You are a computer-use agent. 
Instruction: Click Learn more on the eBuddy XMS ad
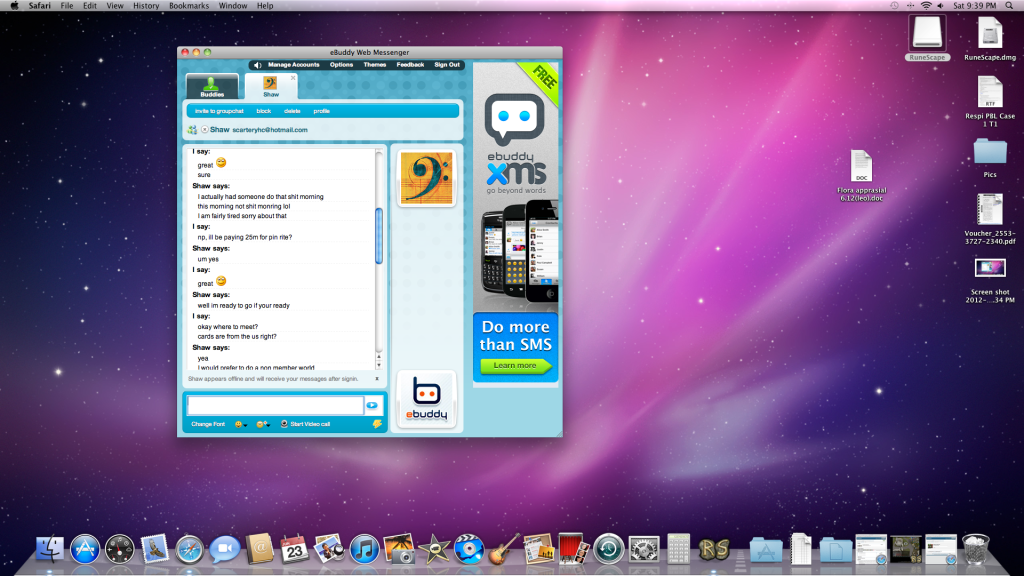pyautogui.click(x=515, y=366)
